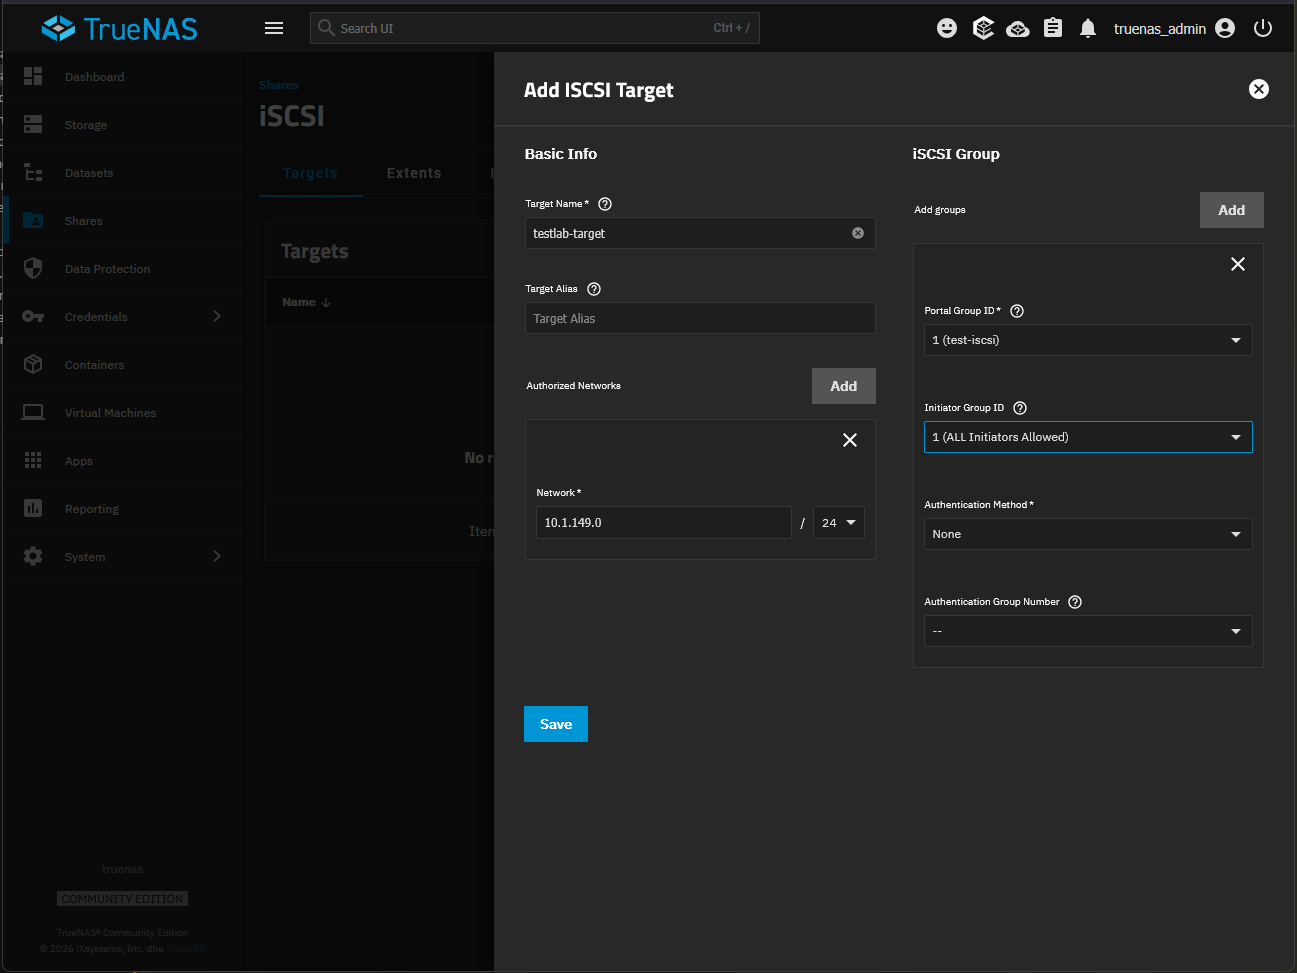Remove the iSCSI group entry
The image size is (1297, 973).
tap(1238, 264)
